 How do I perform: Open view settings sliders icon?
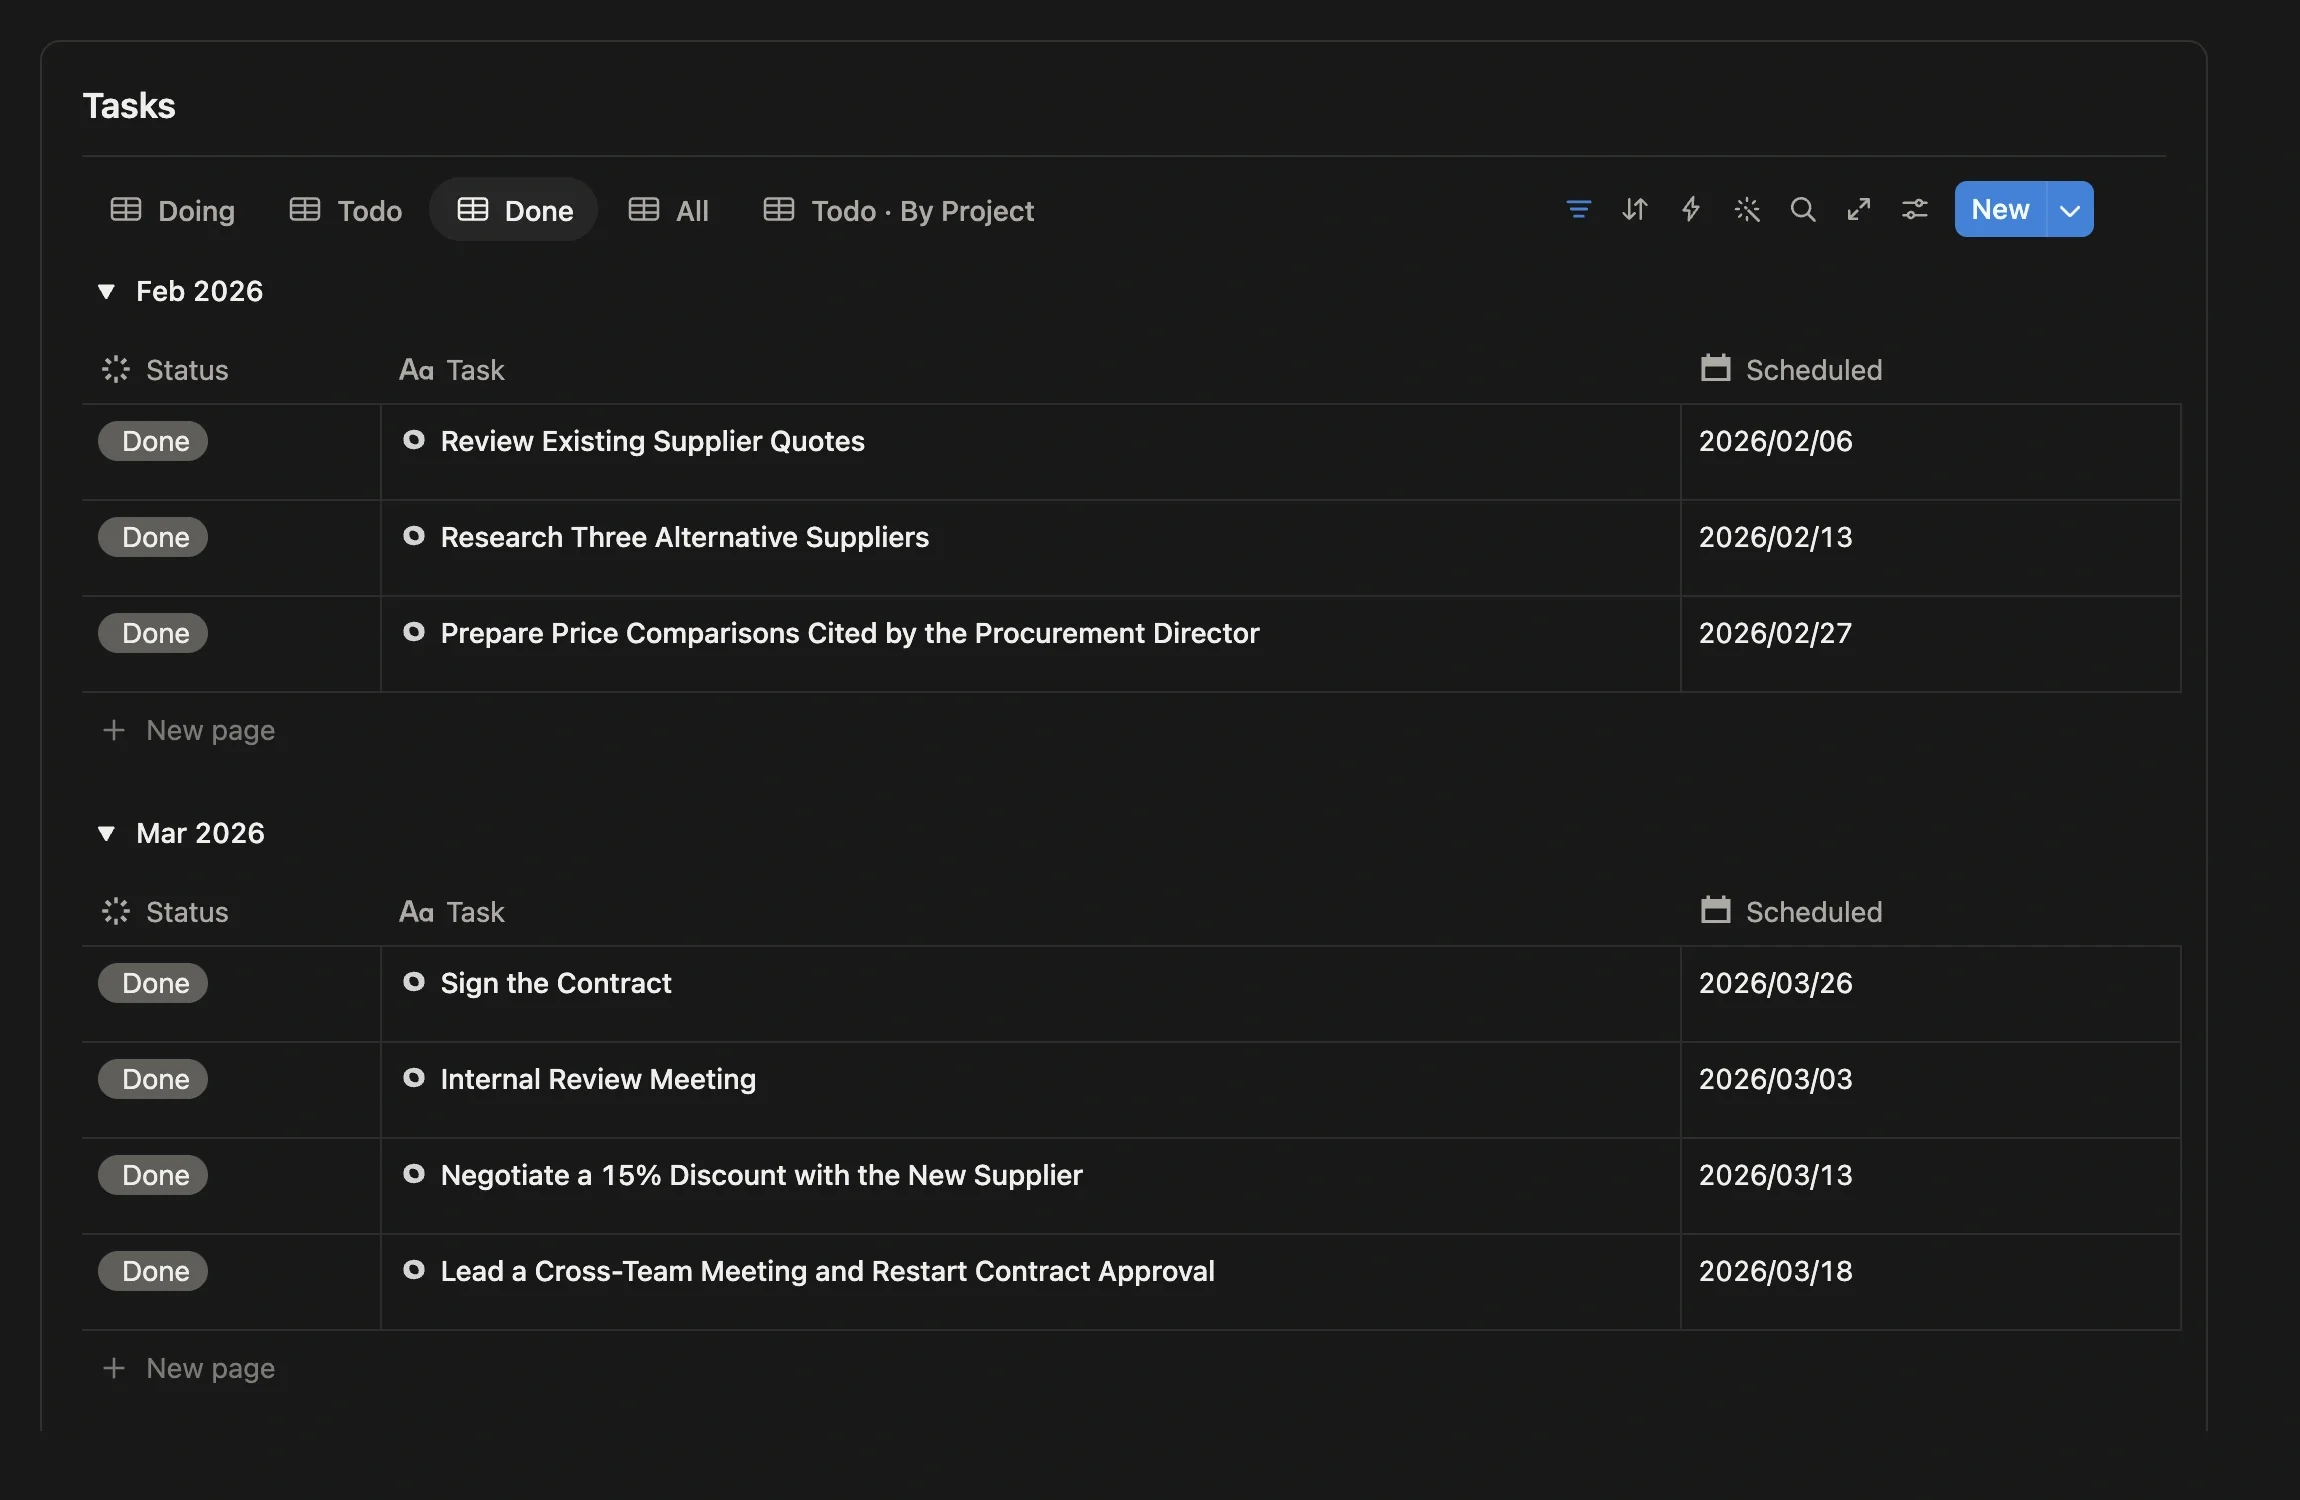click(1914, 209)
